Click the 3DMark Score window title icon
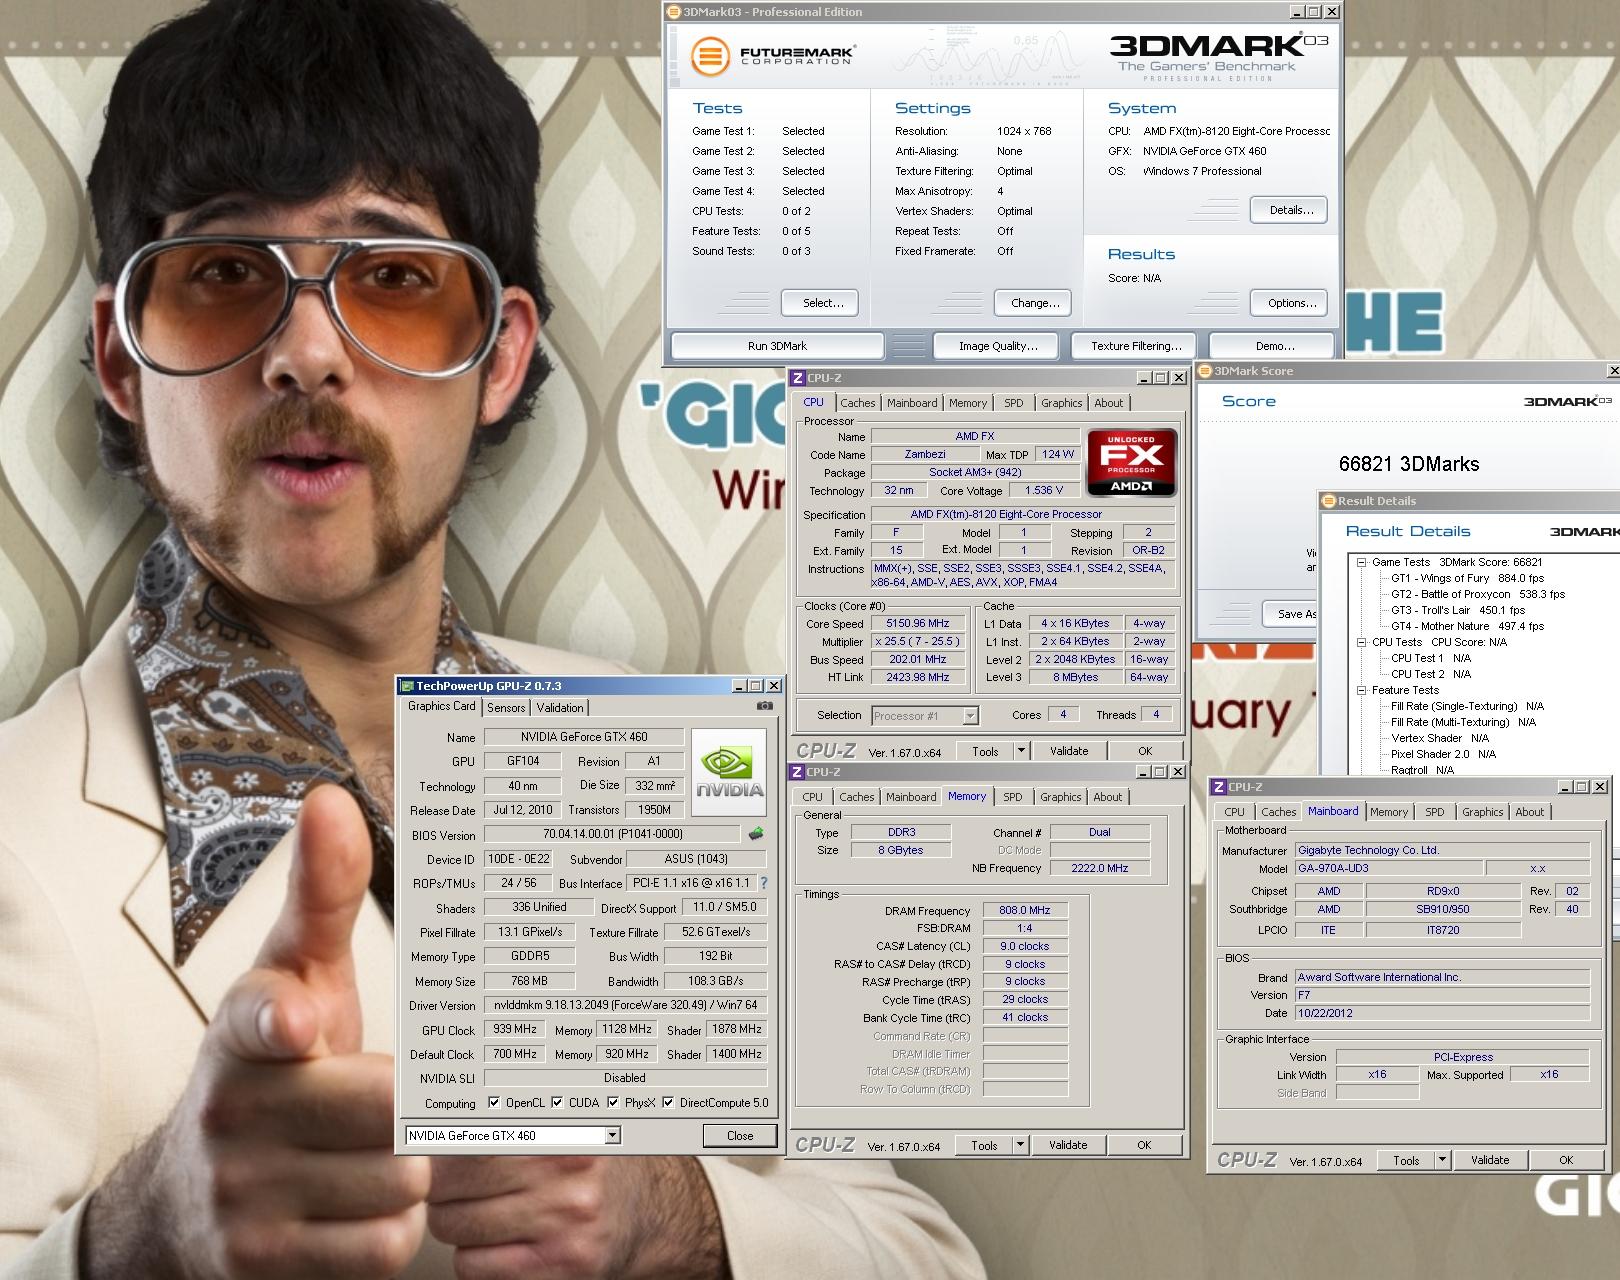1620x1280 pixels. click(x=1205, y=371)
